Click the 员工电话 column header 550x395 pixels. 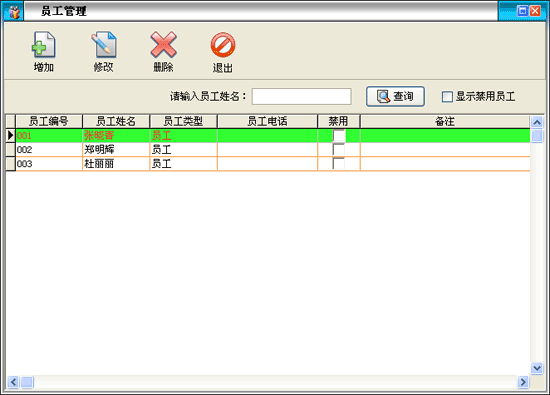click(267, 121)
